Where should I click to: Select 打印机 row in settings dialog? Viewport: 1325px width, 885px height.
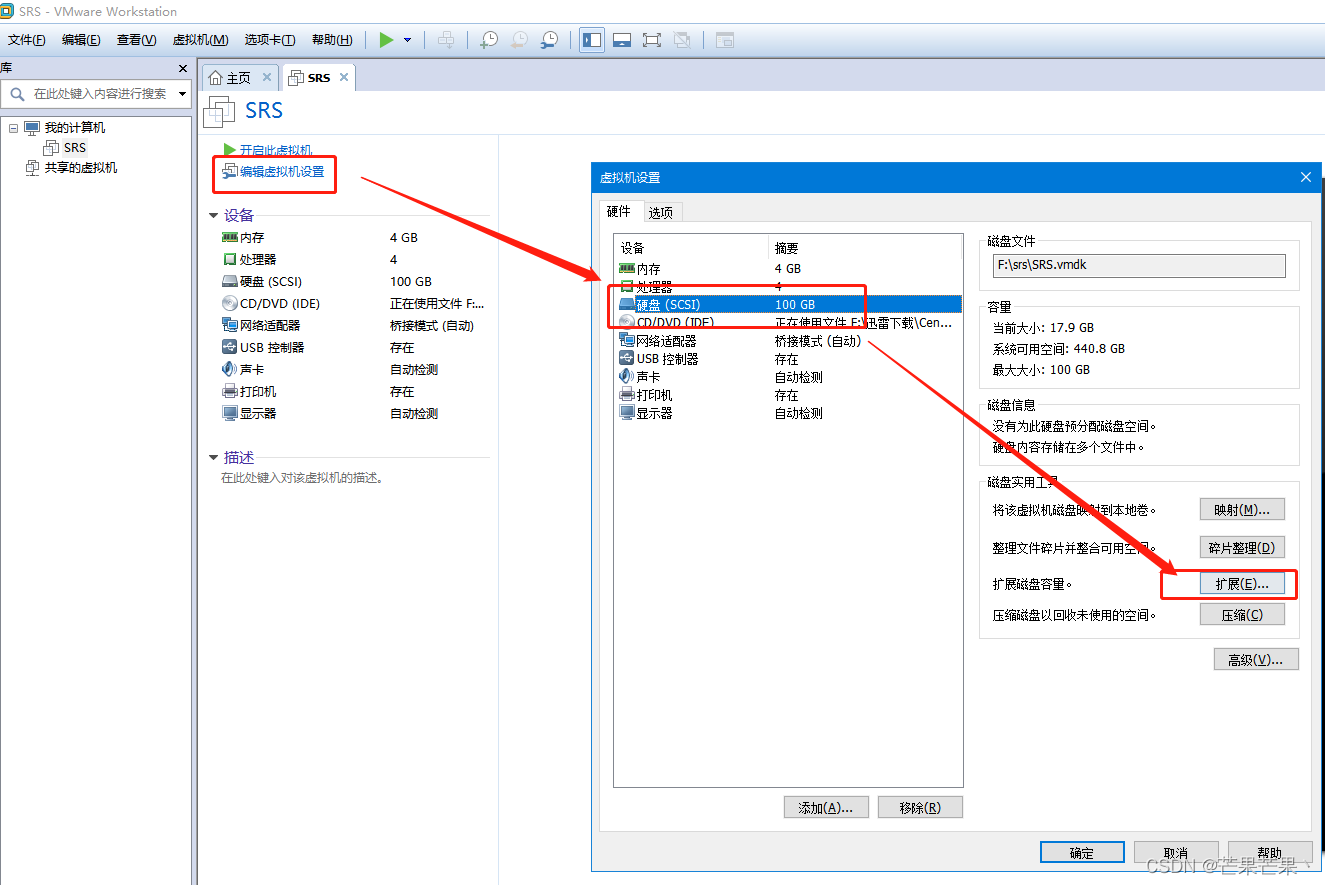[788, 395]
